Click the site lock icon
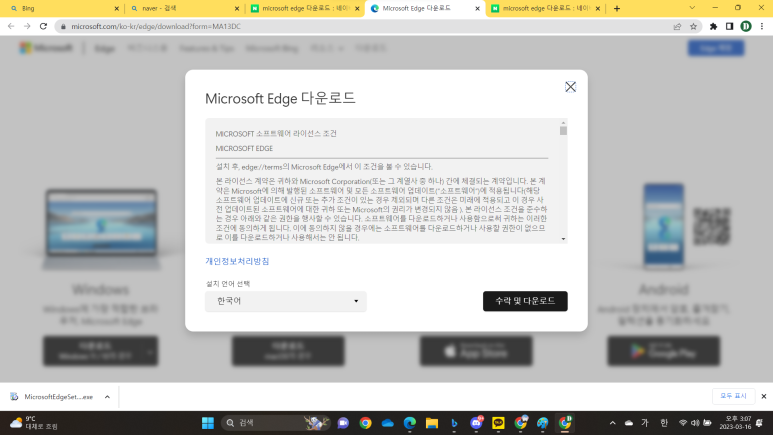Viewport: 773px width, 435px height. pyautogui.click(x=63, y=26)
